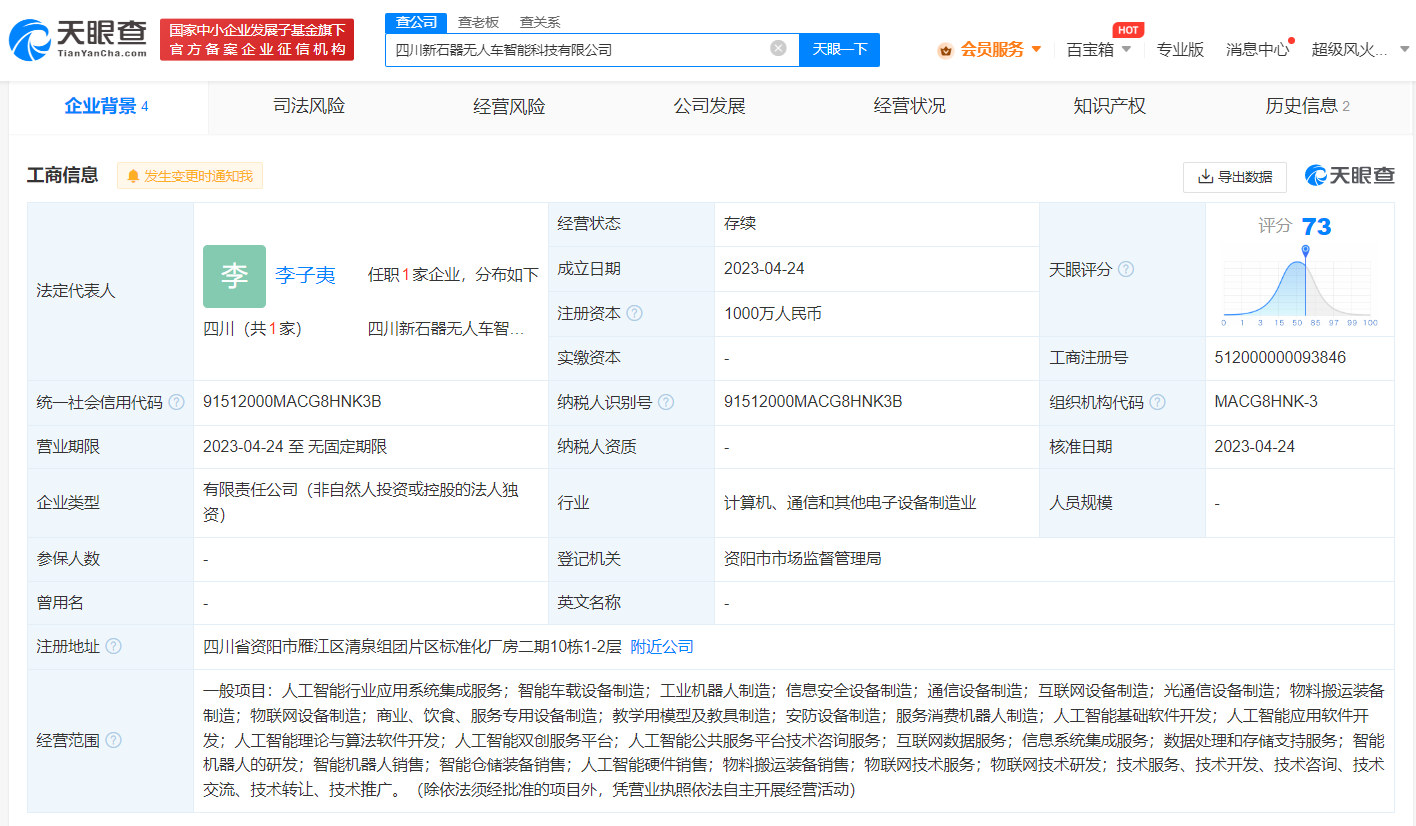Open 消息中心 in the header

1257,49
